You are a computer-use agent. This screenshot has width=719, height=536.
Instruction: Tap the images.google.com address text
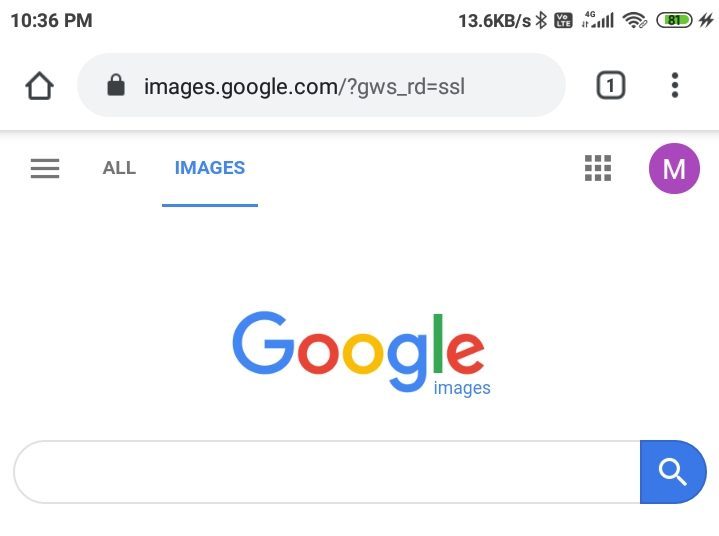[x=304, y=86]
